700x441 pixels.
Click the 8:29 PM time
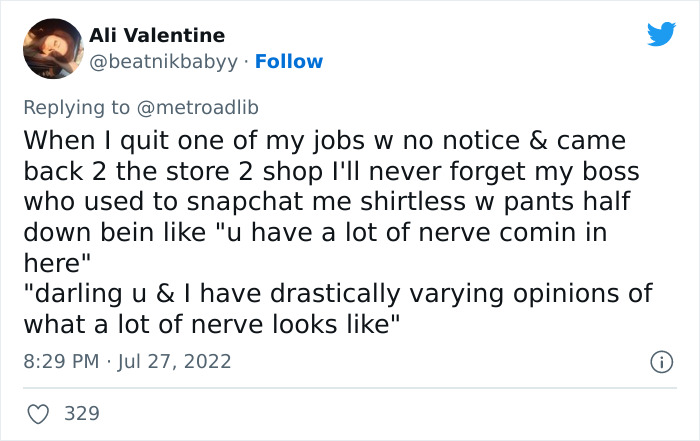[61, 360]
